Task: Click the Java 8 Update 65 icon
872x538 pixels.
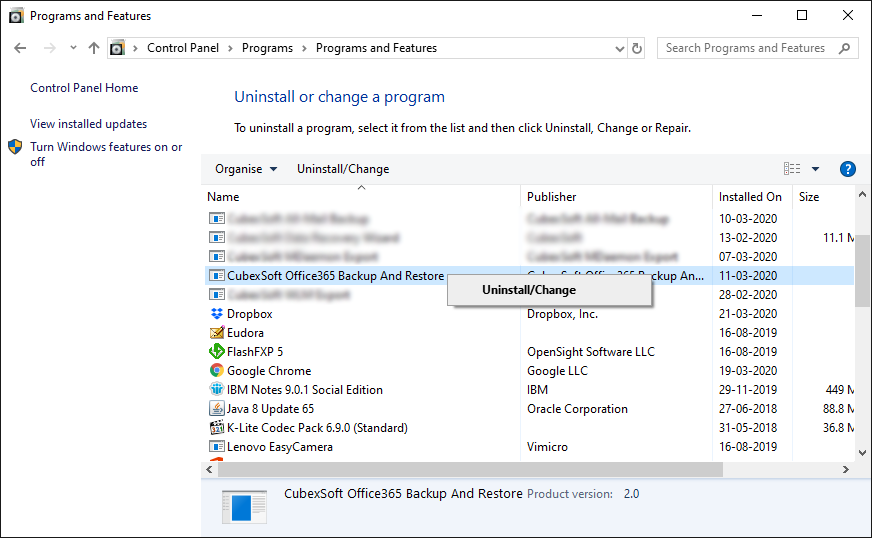Action: 216,408
